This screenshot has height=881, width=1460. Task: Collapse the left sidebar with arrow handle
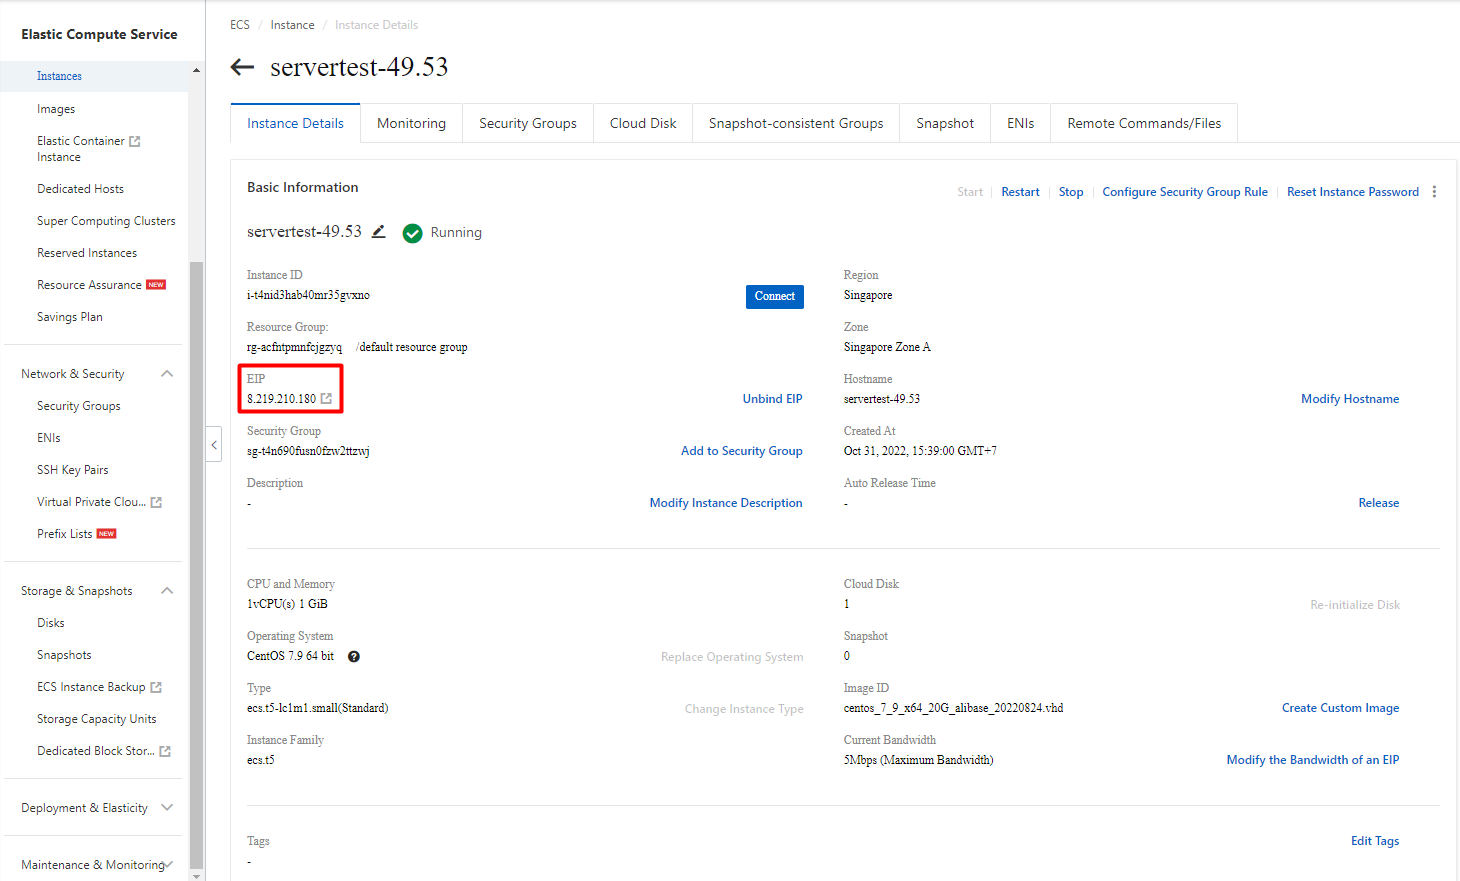[214, 445]
